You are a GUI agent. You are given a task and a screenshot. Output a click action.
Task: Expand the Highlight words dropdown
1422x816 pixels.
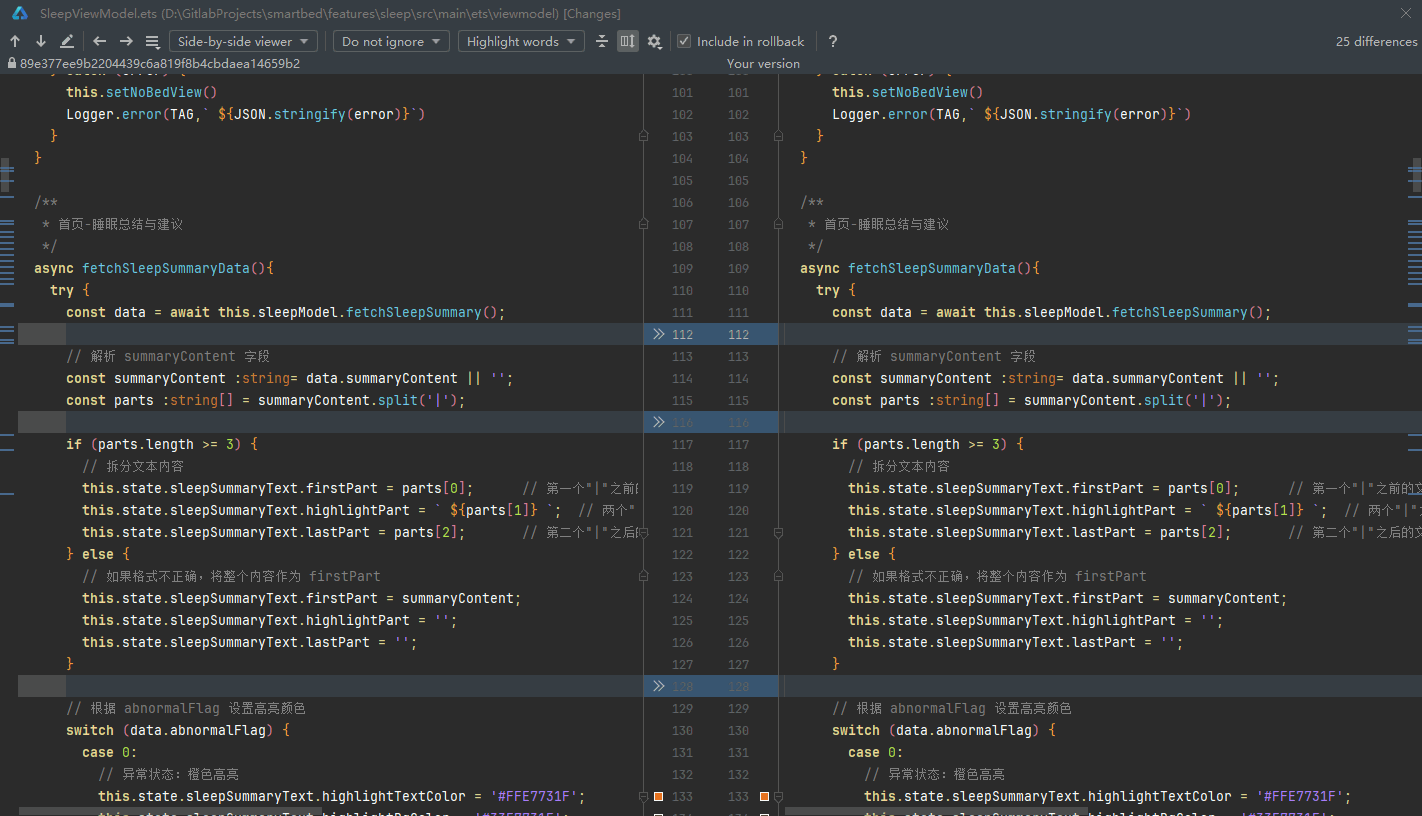tap(521, 41)
